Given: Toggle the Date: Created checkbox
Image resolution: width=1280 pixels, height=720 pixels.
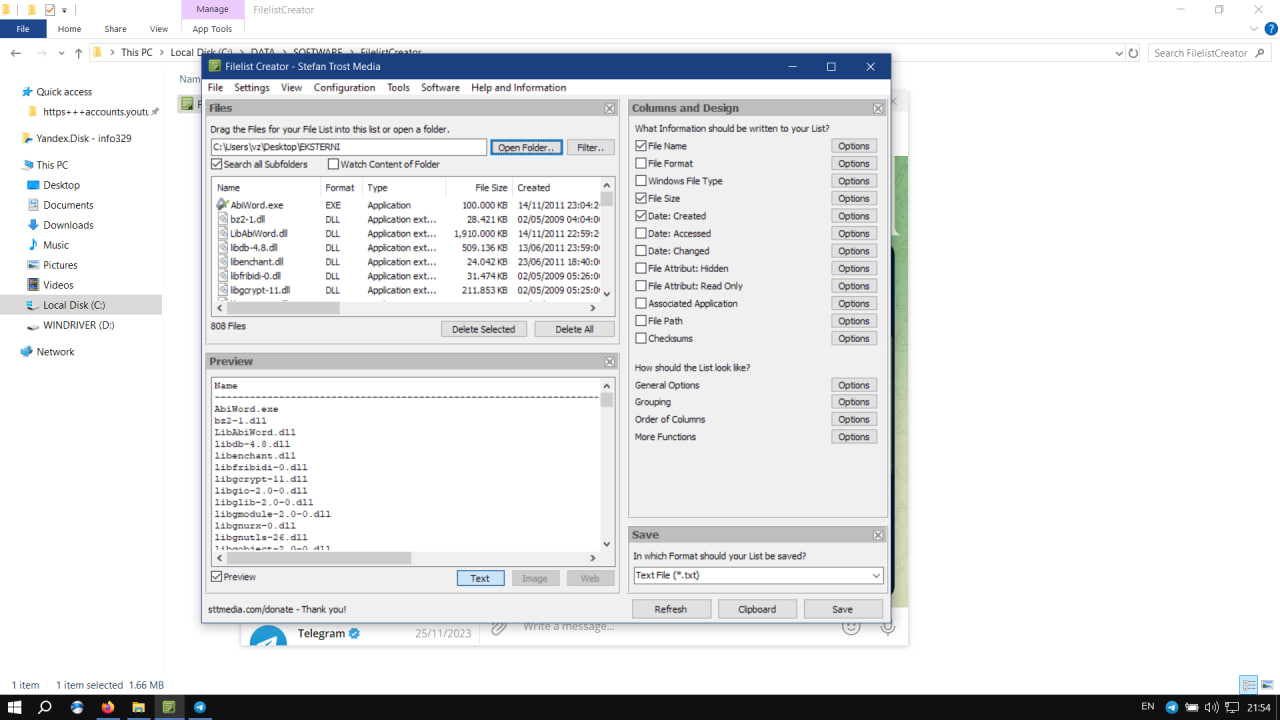Looking at the screenshot, I should [x=641, y=216].
